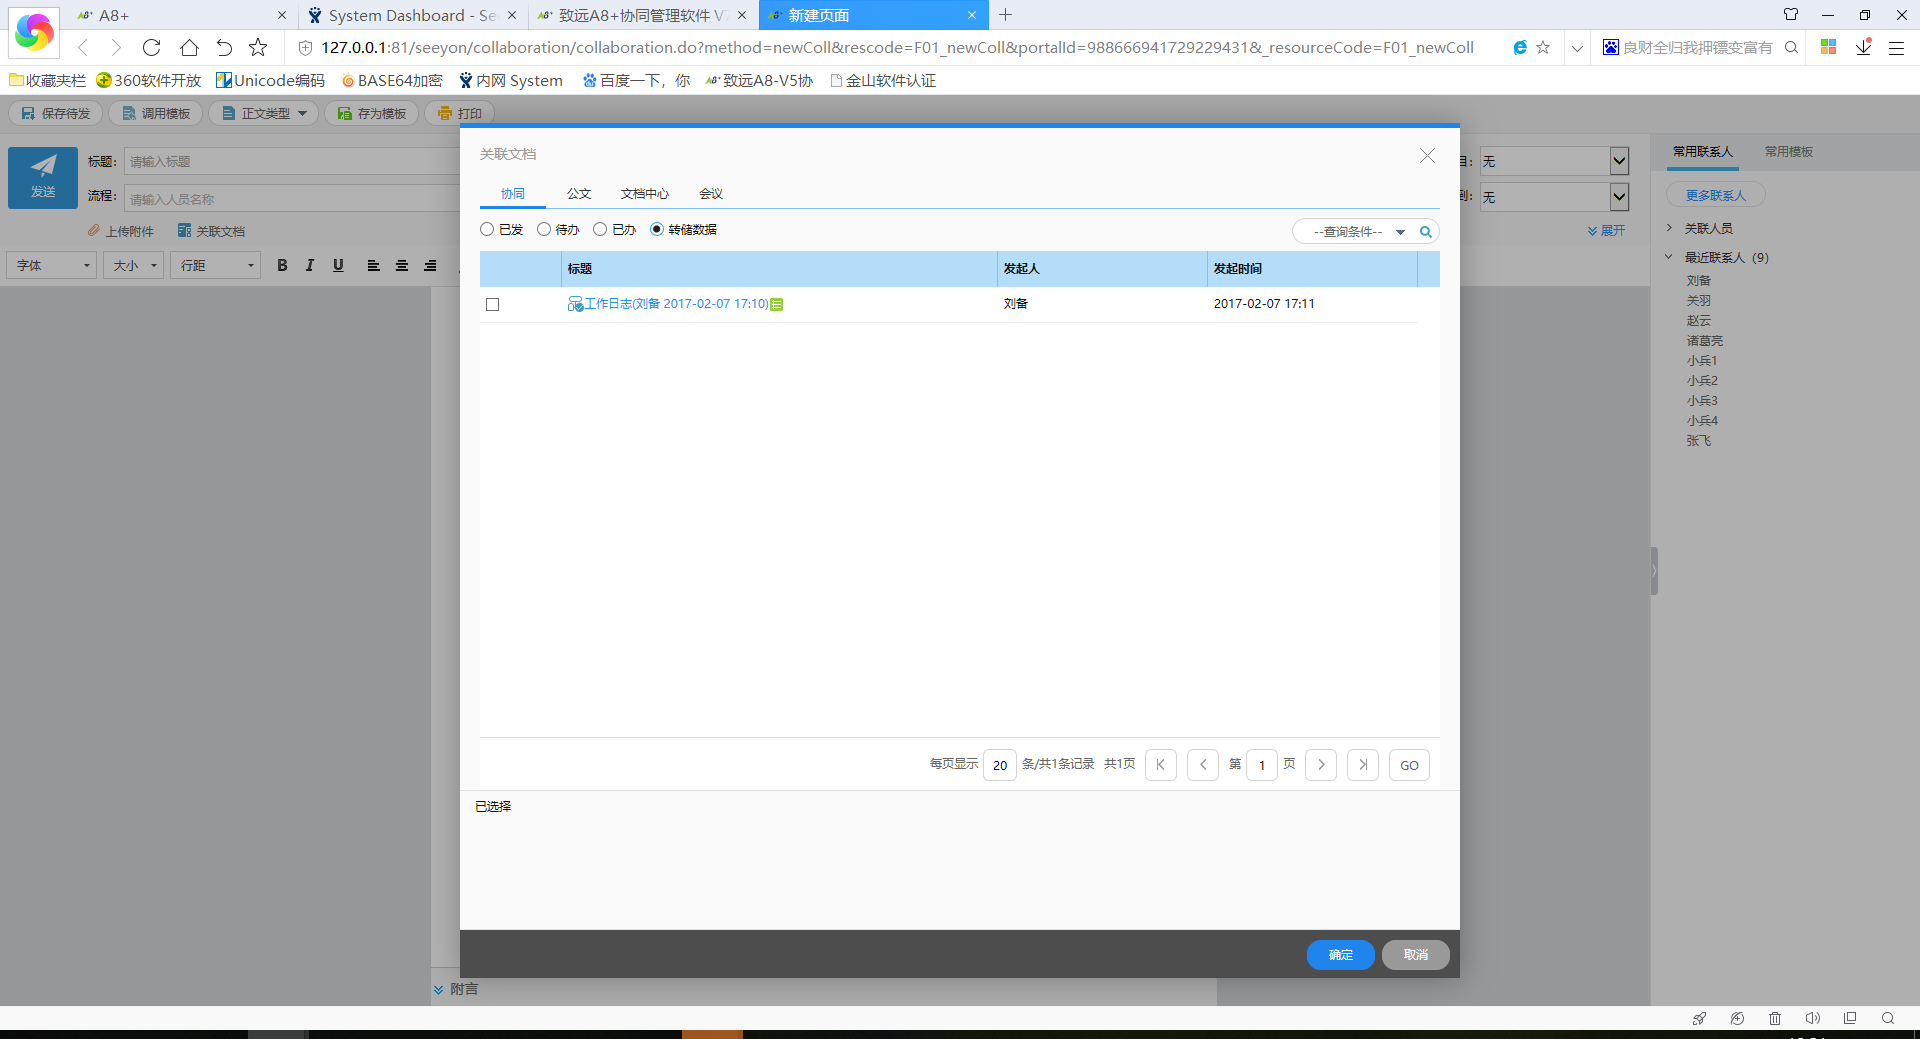Expand the 关联人员 group
This screenshot has height=1039, width=1920.
(1670, 229)
